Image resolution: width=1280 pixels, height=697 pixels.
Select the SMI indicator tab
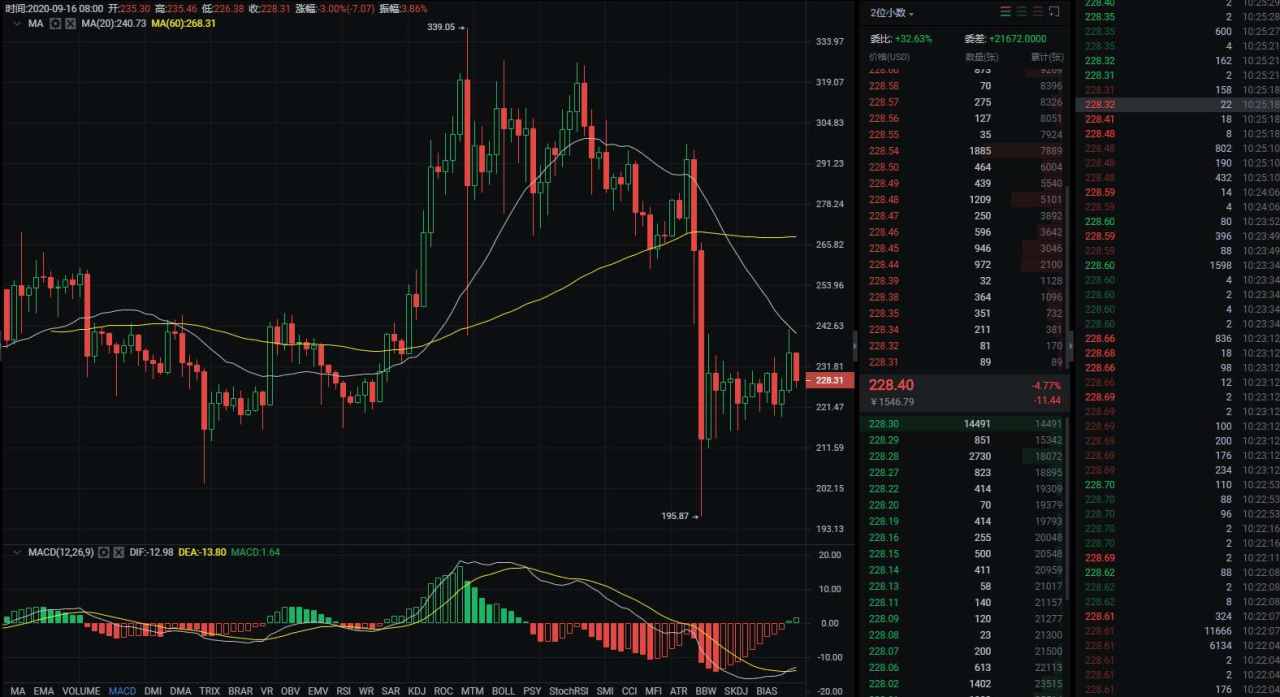[x=605, y=691]
